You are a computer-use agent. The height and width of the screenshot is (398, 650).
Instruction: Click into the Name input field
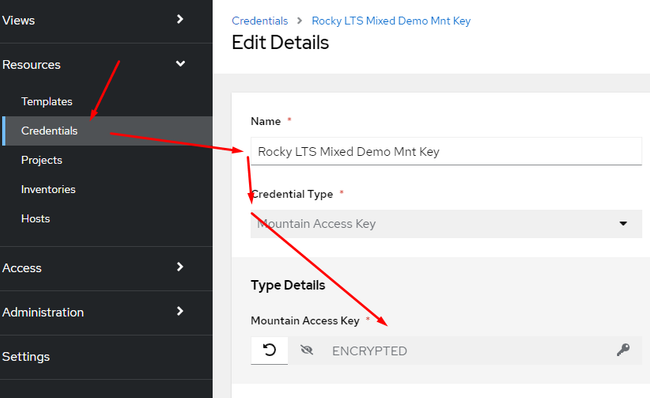(x=446, y=151)
